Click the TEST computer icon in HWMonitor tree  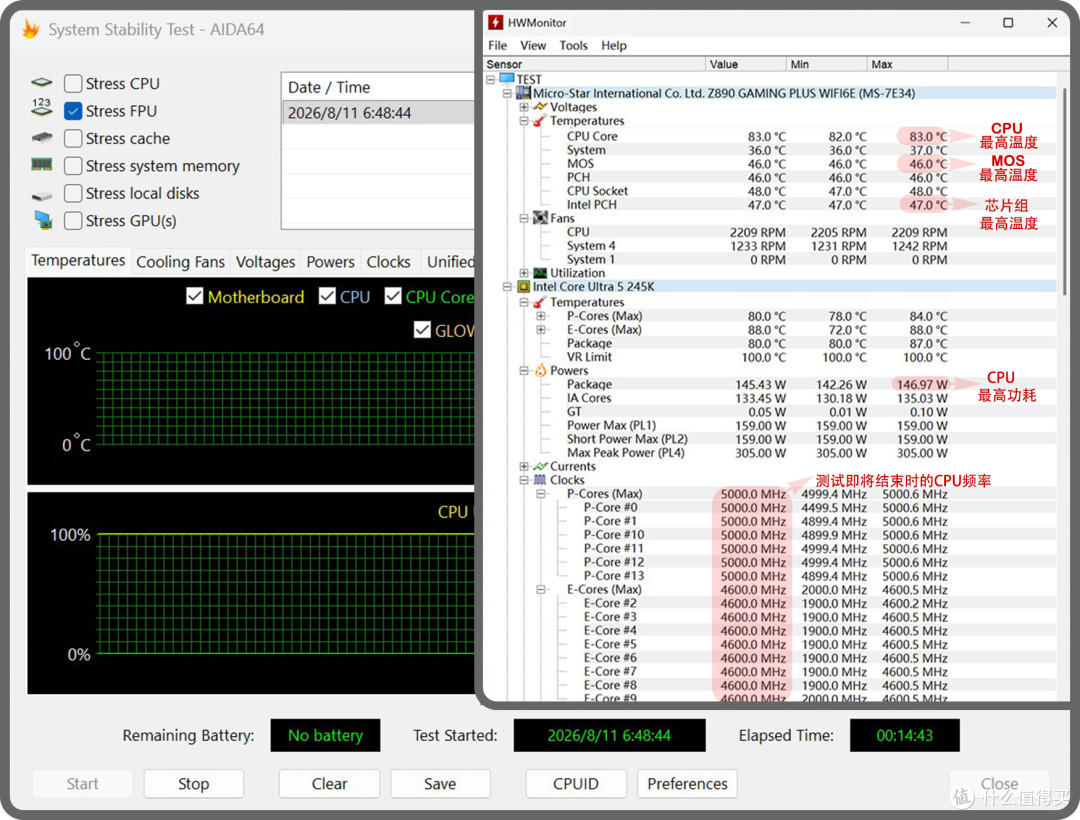(507, 78)
